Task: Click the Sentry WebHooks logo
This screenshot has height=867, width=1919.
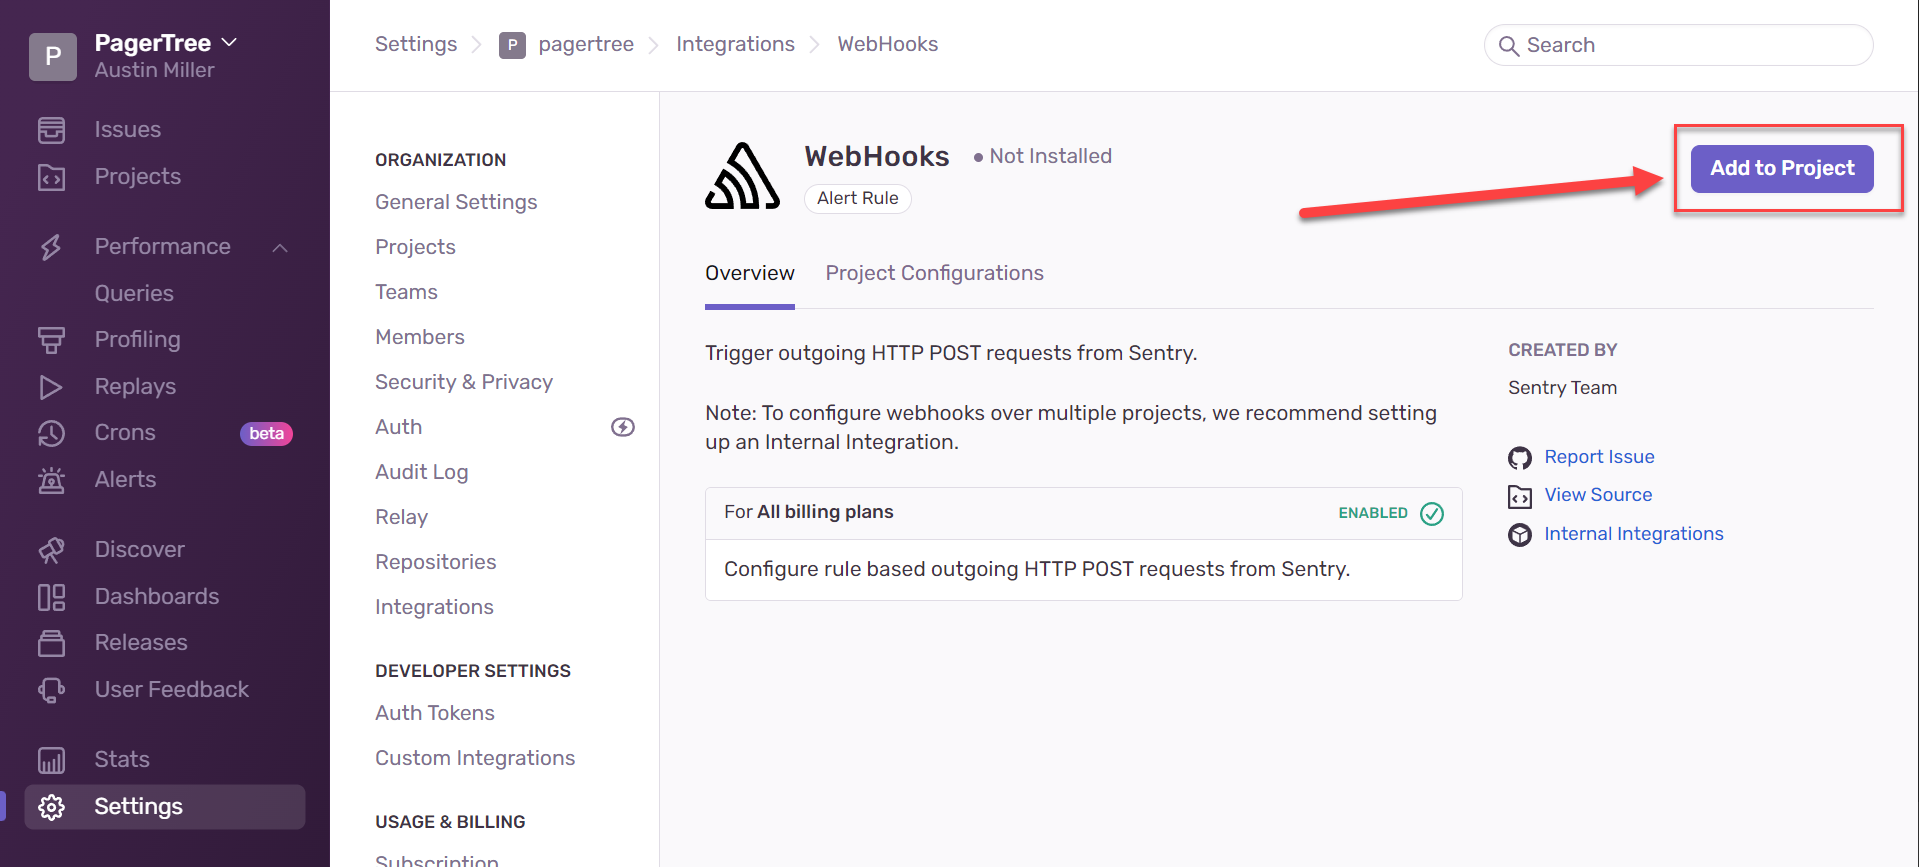Action: pyautogui.click(x=742, y=176)
